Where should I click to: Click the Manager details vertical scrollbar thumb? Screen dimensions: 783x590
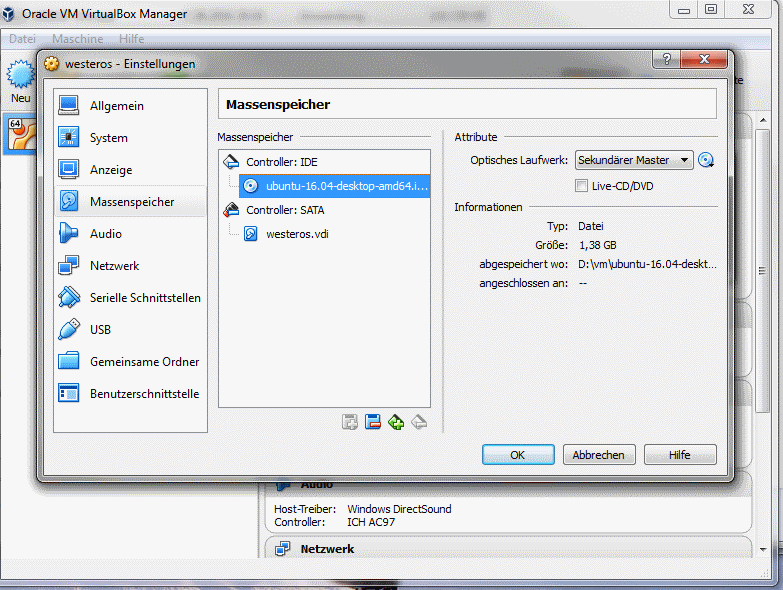click(762, 271)
